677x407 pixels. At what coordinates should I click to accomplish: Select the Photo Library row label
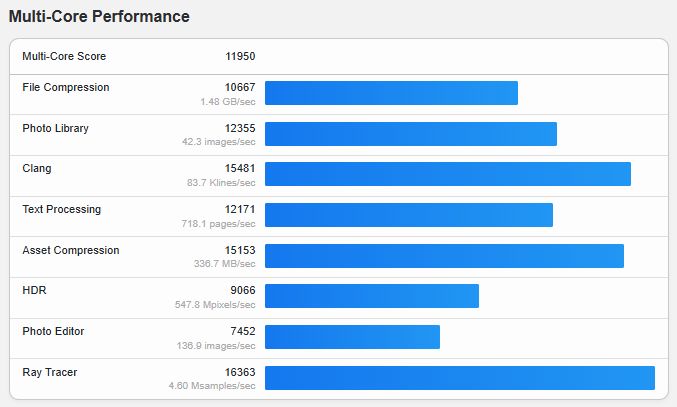[55, 128]
